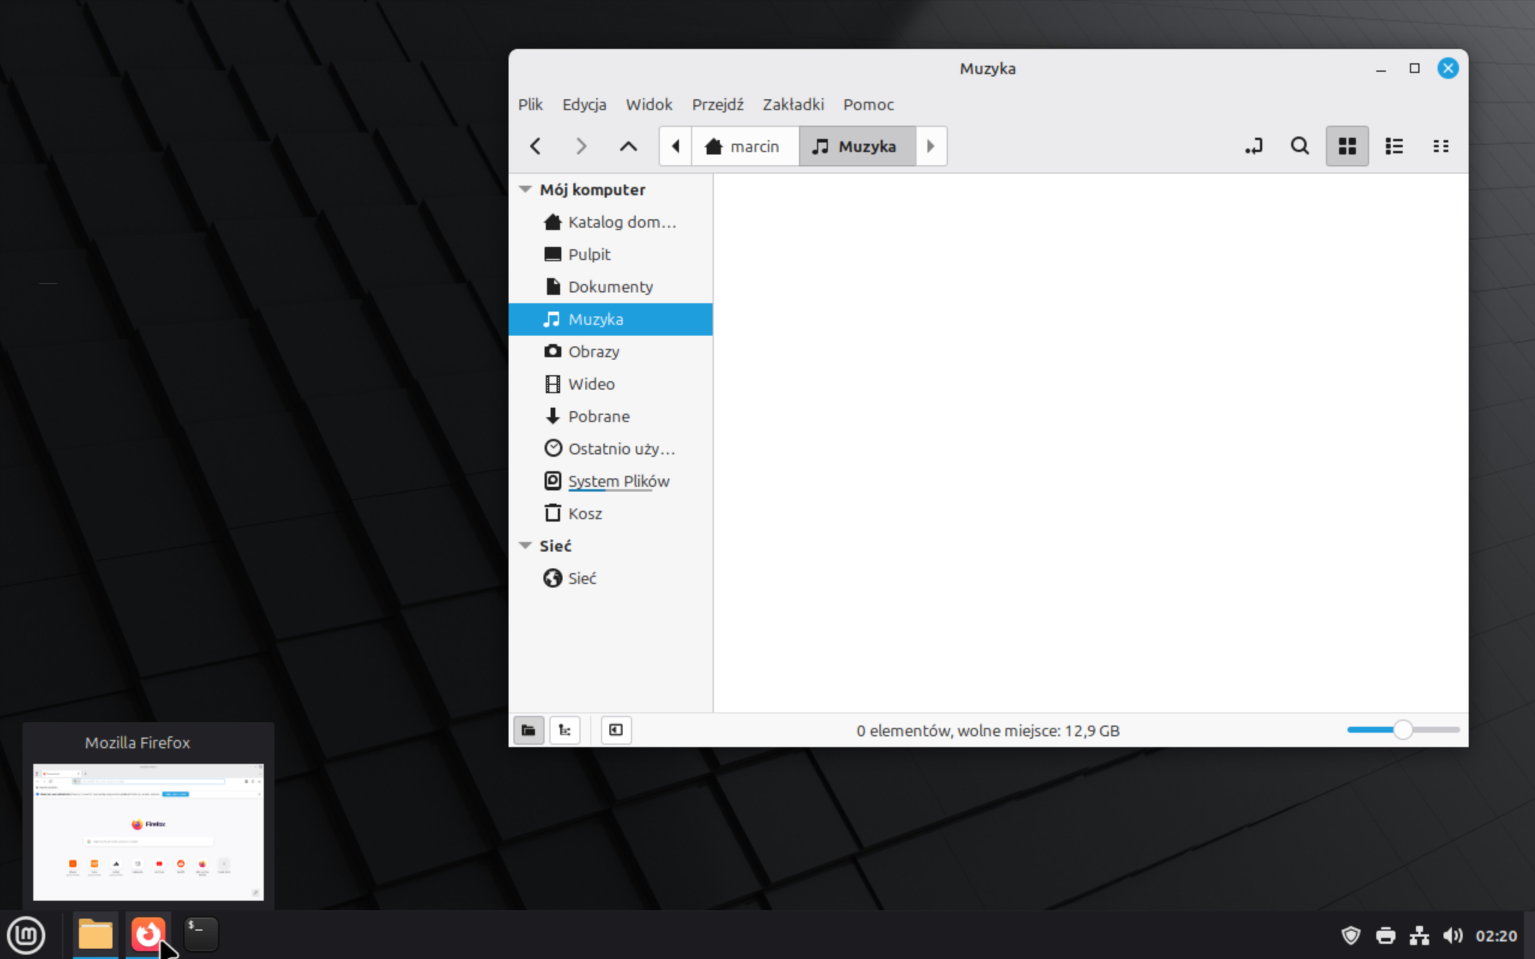Open the Kosz trash location
Image resolution: width=1535 pixels, height=959 pixels.
(585, 514)
